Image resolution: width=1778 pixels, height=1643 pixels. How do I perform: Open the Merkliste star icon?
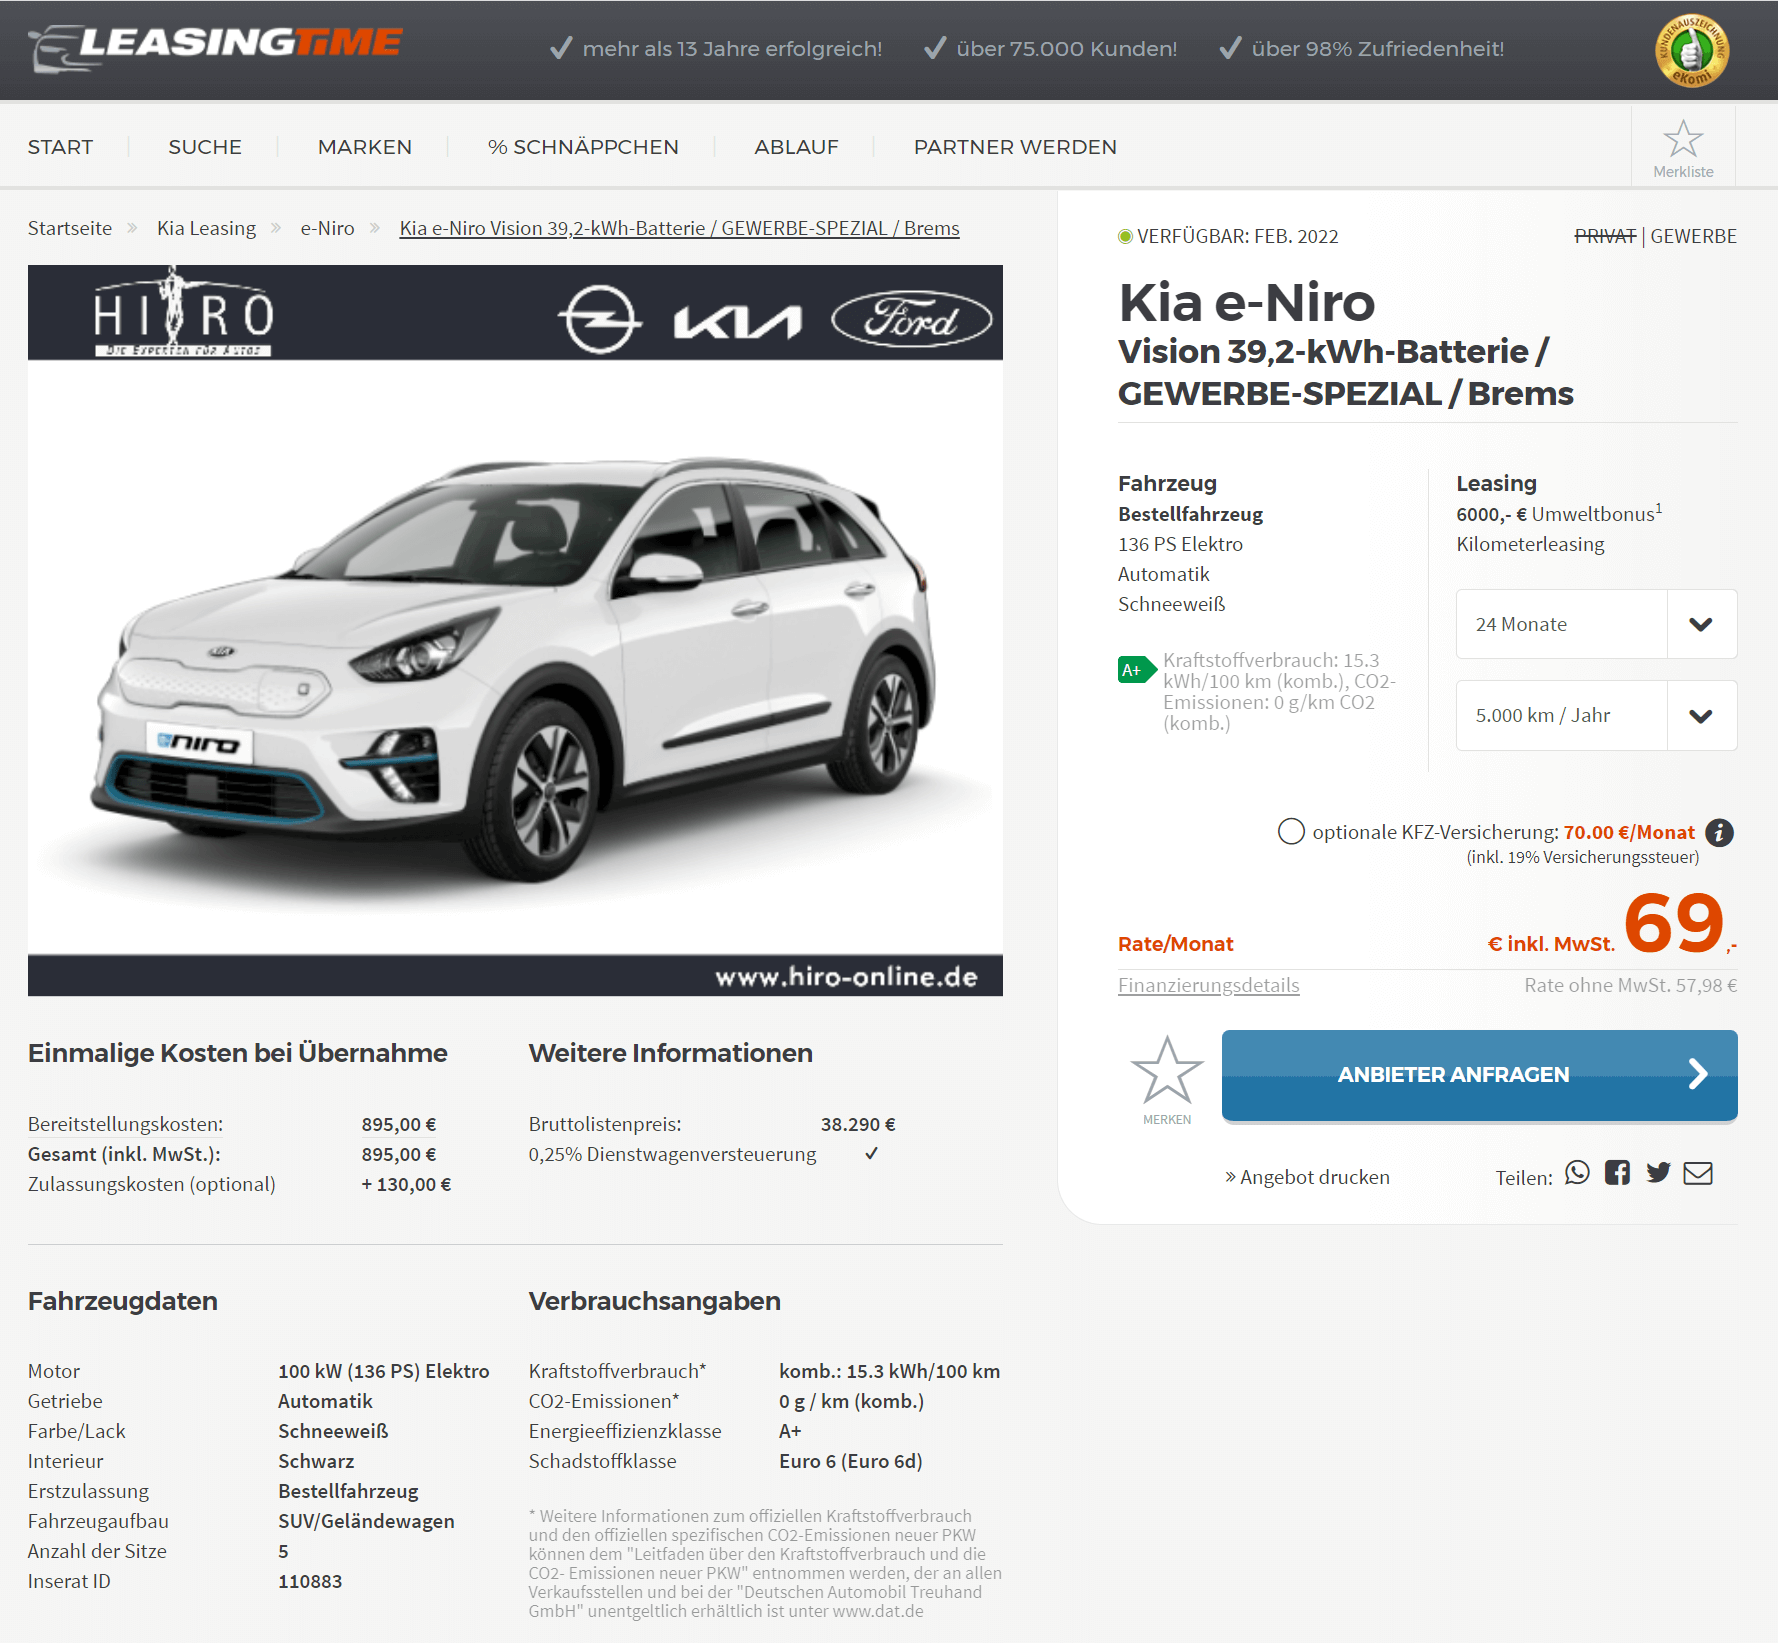pos(1683,148)
